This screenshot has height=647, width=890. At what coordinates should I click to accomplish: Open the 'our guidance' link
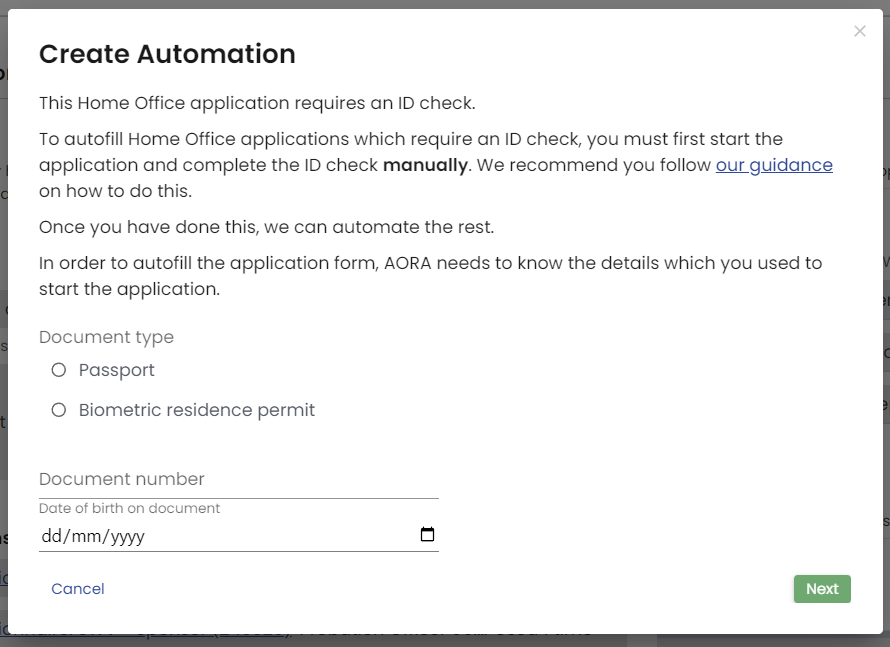pos(774,165)
